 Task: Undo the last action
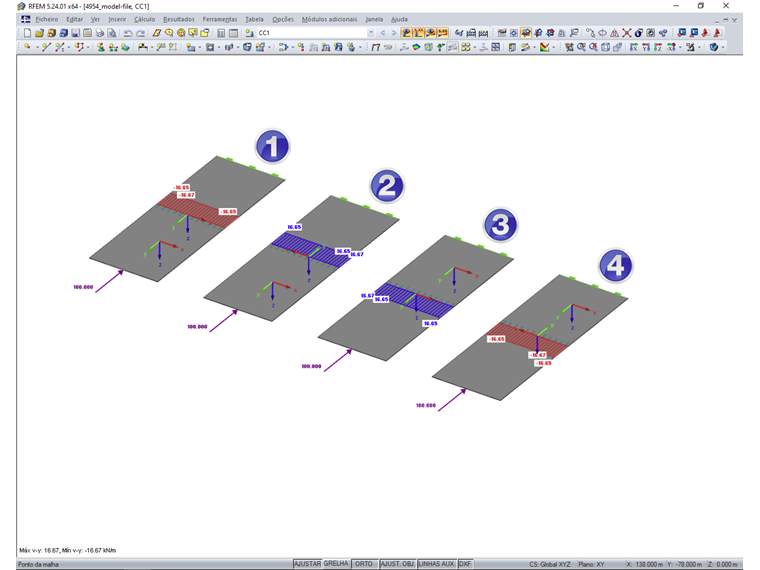[x=128, y=33]
